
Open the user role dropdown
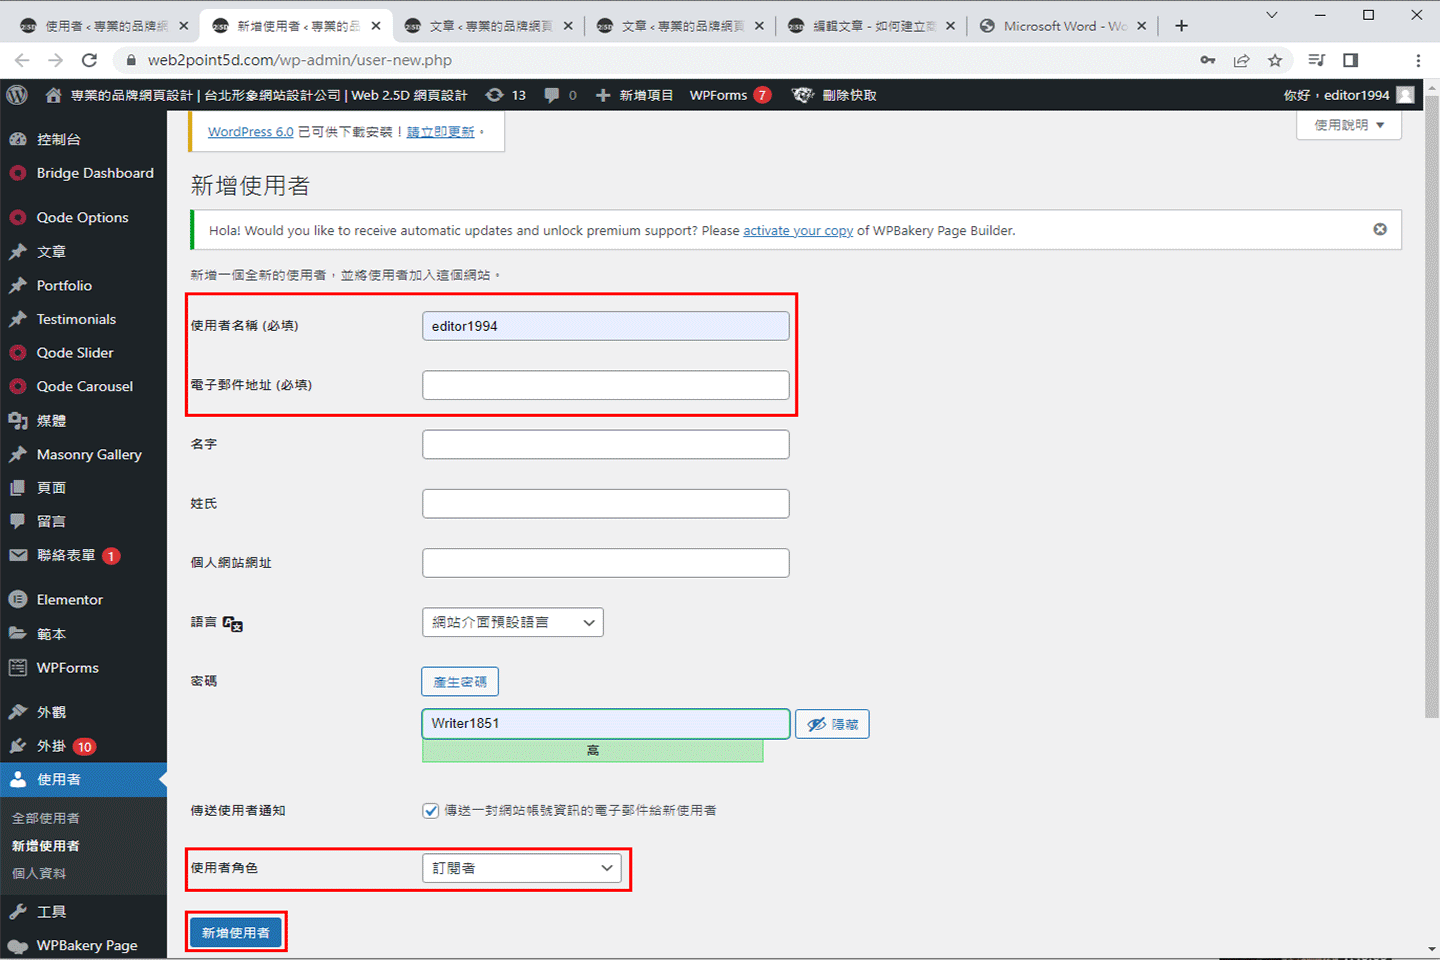521,868
